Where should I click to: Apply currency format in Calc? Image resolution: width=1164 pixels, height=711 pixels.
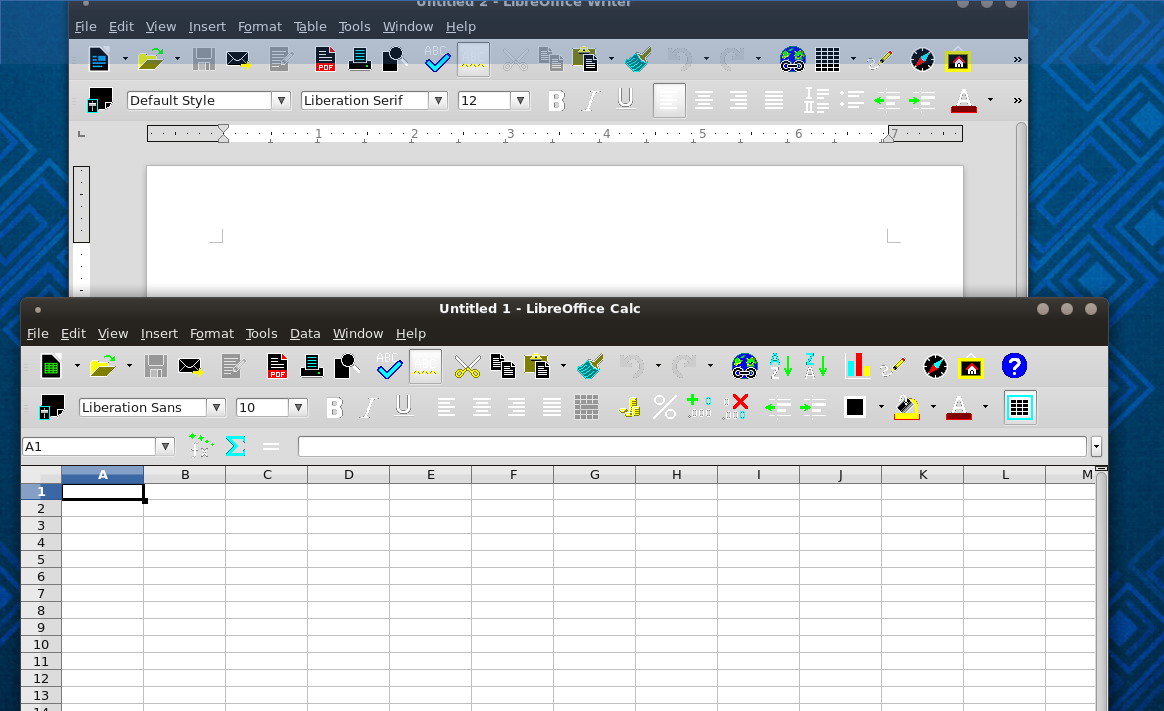pyautogui.click(x=630, y=407)
